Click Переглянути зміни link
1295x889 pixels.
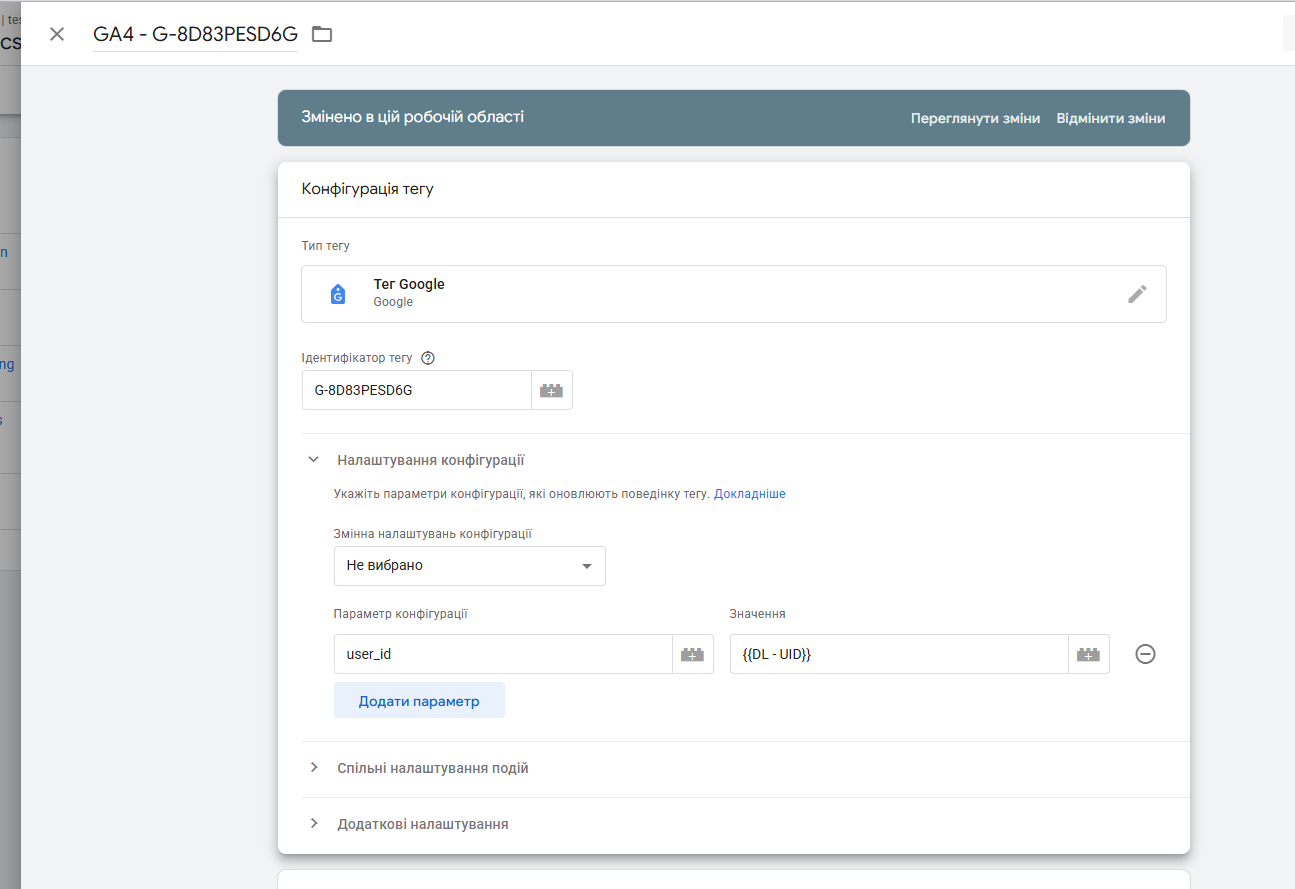pos(975,118)
